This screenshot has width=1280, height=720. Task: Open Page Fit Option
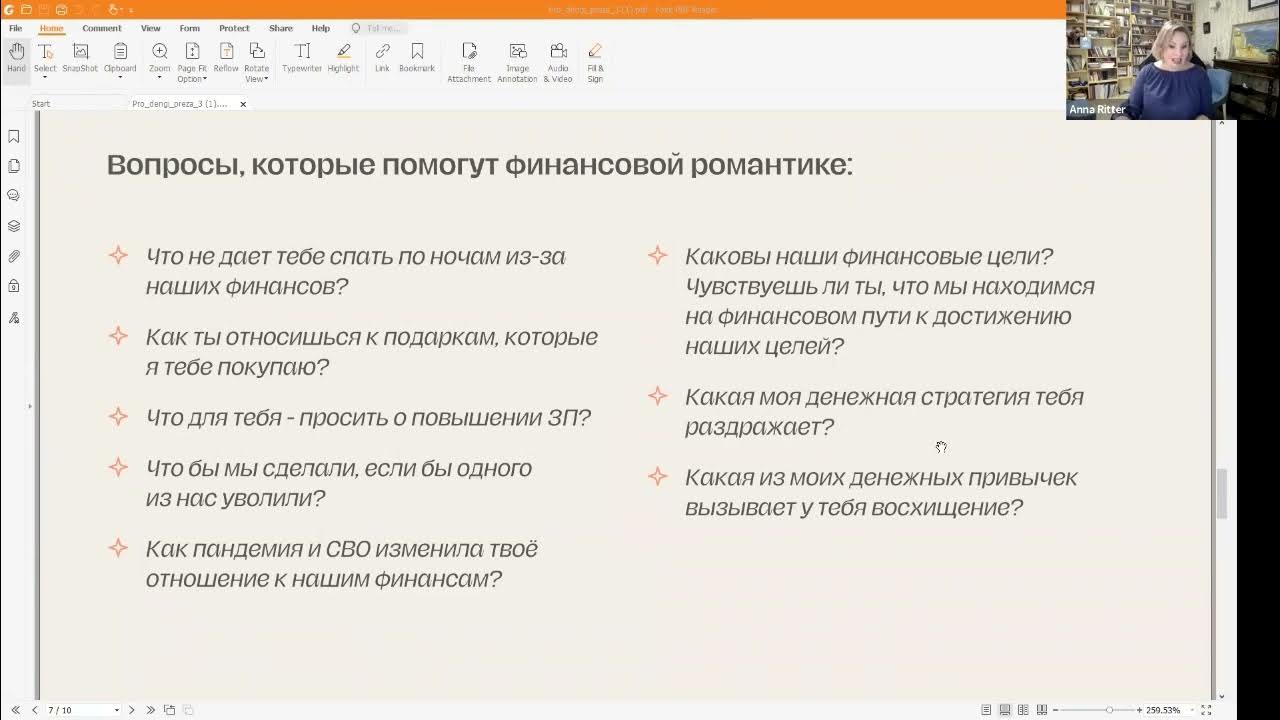pyautogui.click(x=192, y=62)
